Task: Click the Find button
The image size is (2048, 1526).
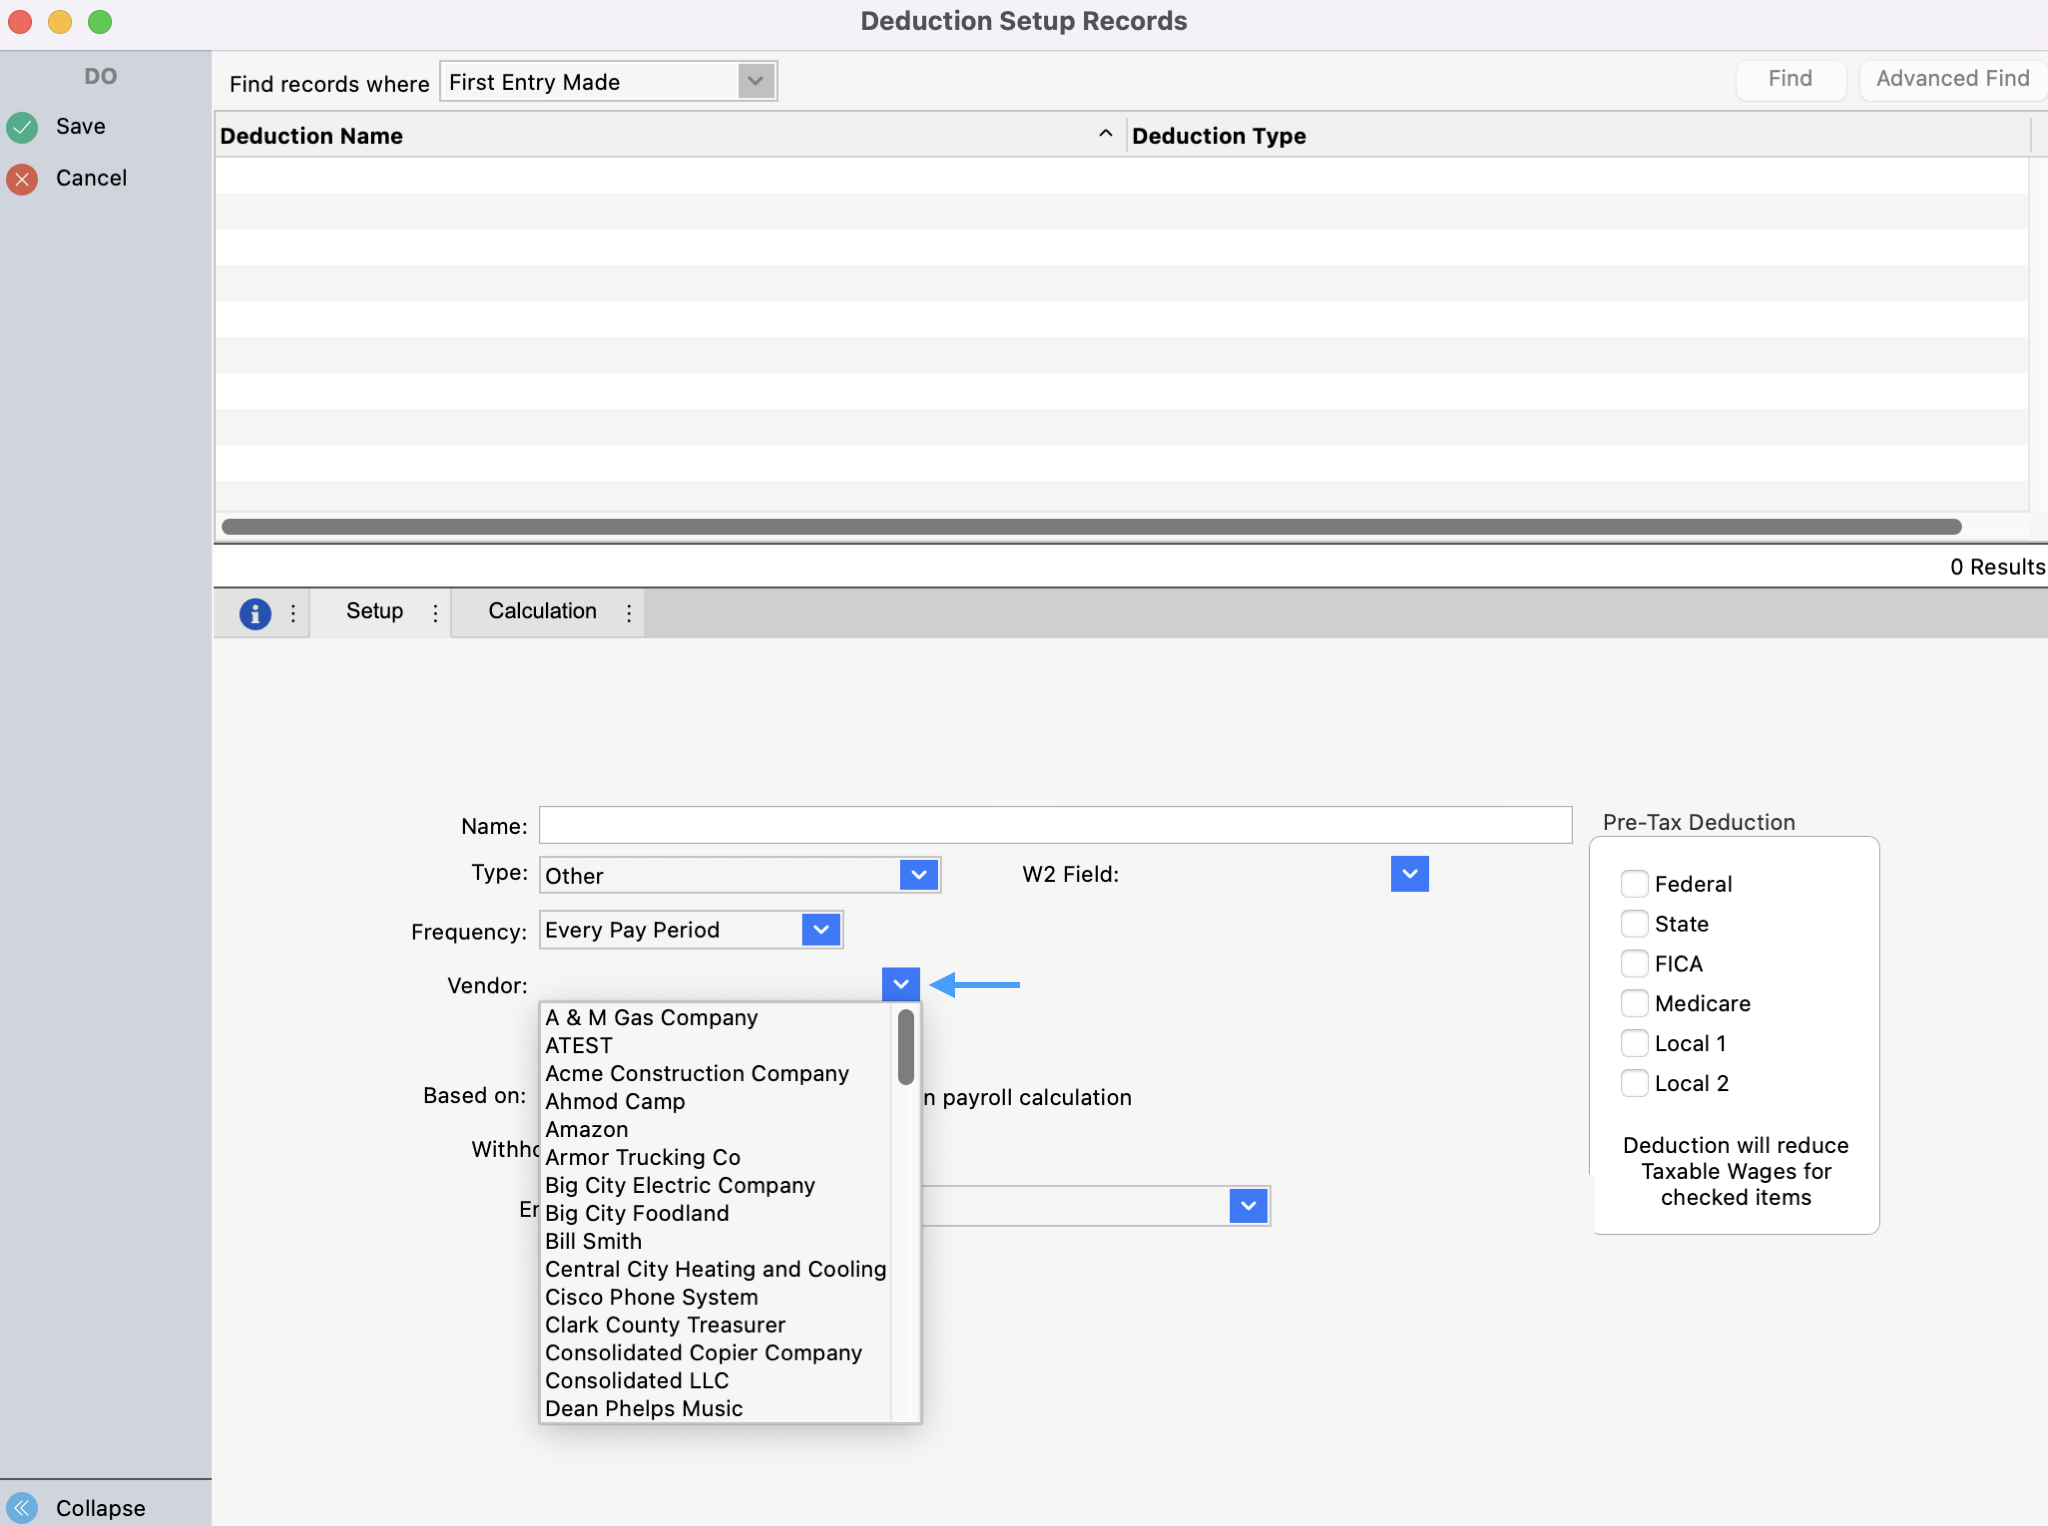Action: tap(1789, 79)
